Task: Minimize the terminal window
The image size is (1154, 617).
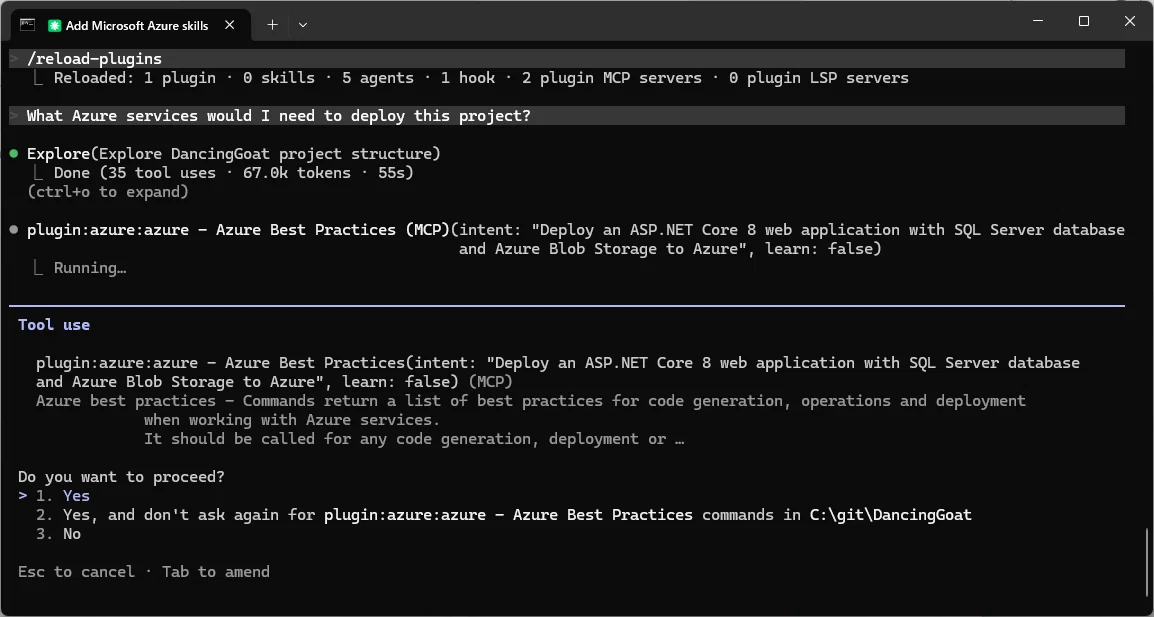Action: coord(1038,21)
